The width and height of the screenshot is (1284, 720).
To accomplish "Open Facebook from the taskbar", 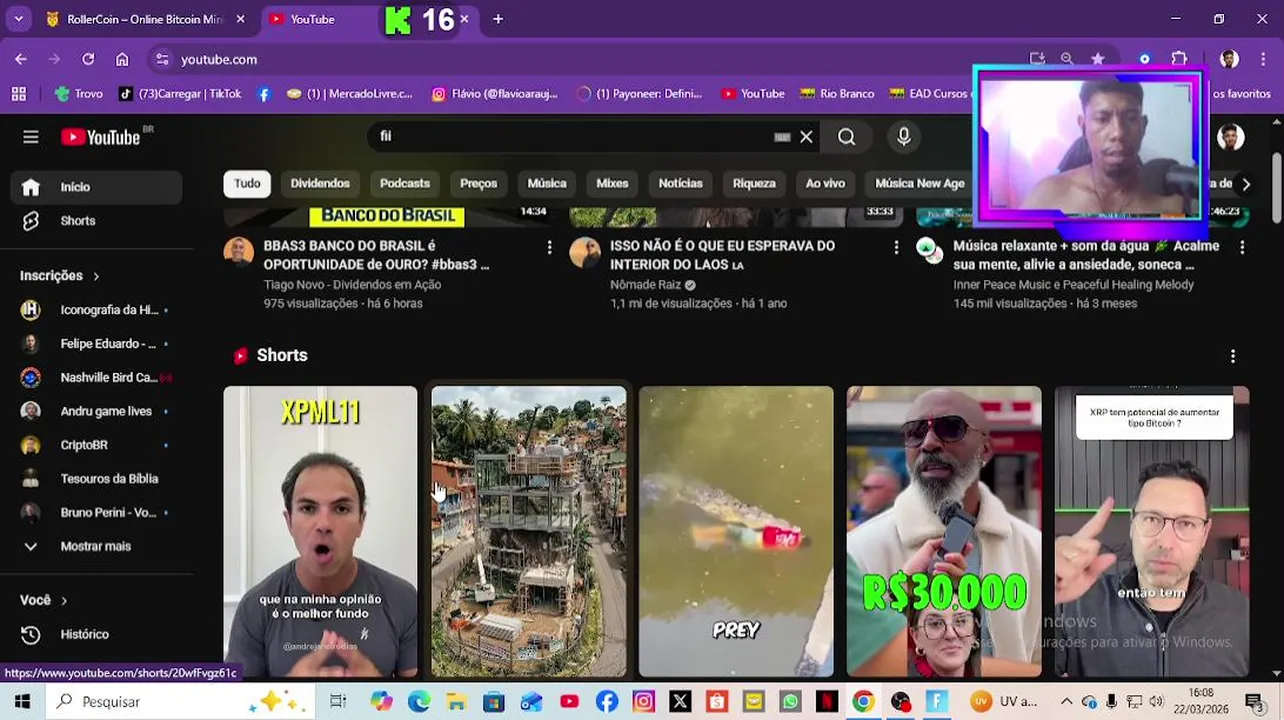I will click(607, 702).
